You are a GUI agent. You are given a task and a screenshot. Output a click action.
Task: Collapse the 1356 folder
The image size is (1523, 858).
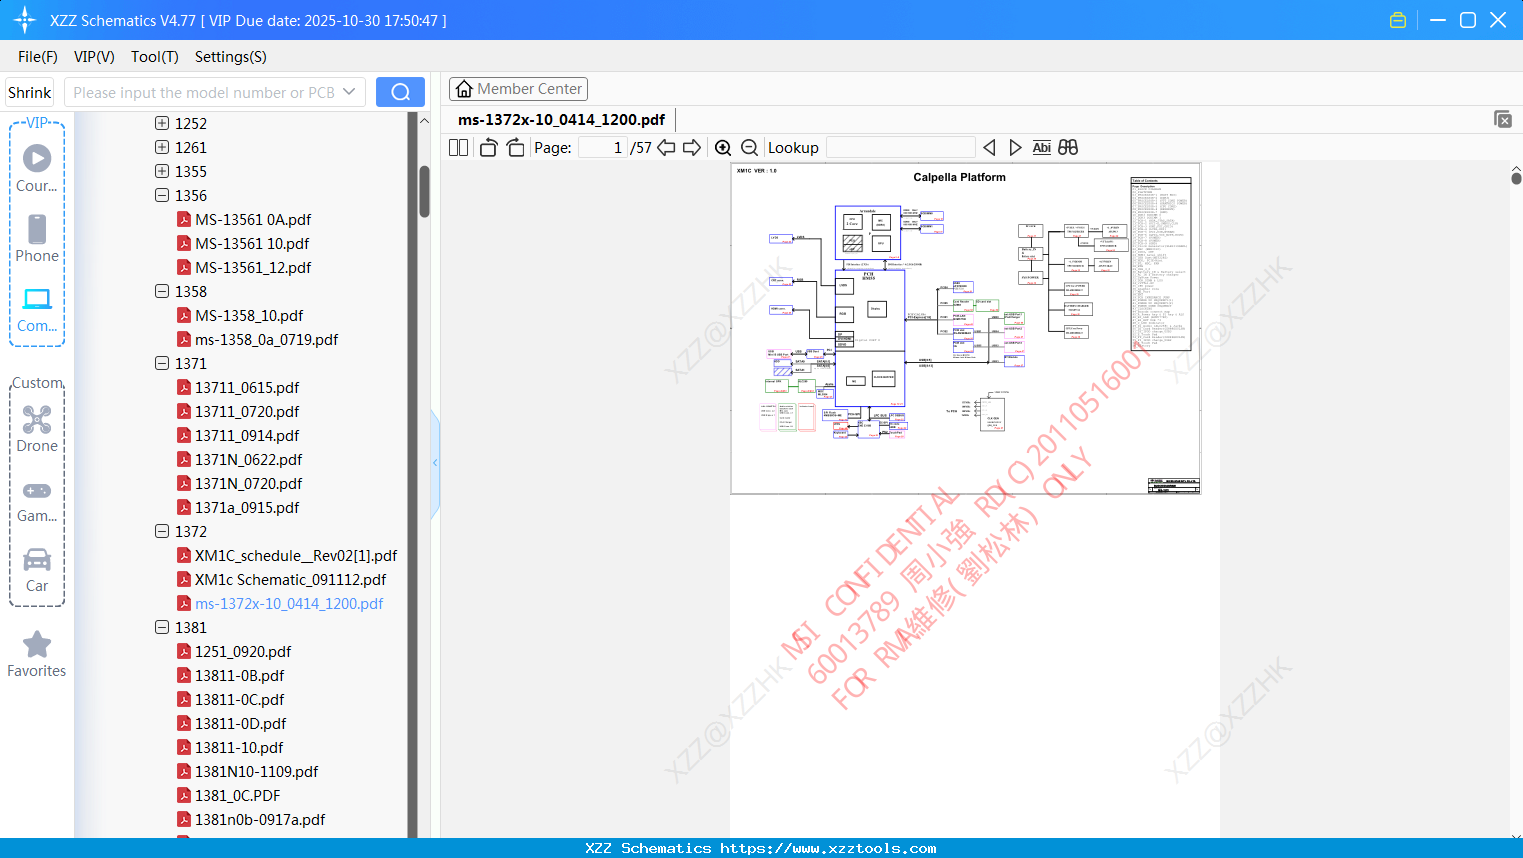click(x=162, y=195)
